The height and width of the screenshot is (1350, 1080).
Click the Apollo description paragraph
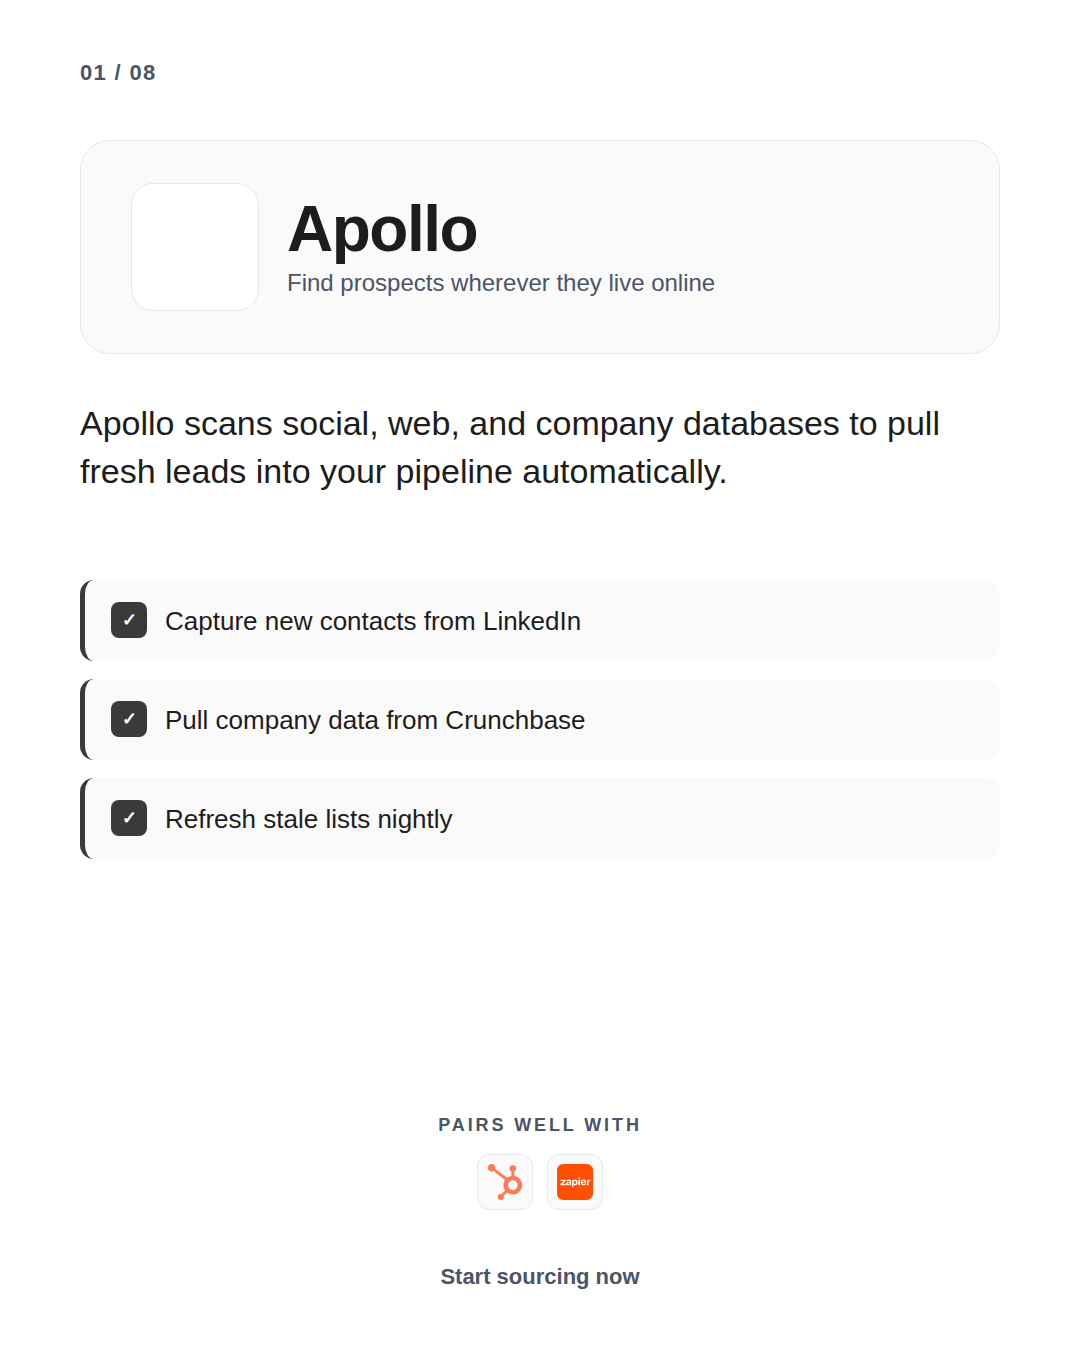point(510,447)
